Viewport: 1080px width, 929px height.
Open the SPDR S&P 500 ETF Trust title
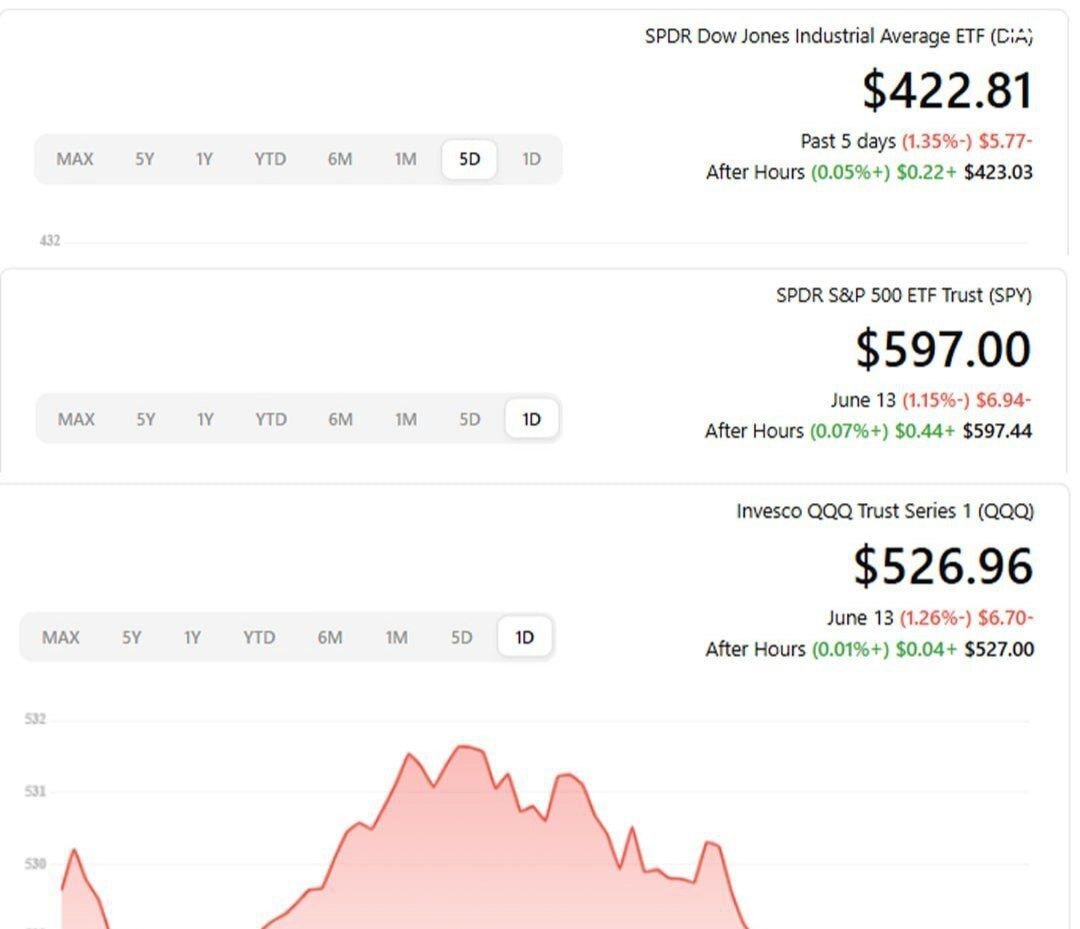903,296
